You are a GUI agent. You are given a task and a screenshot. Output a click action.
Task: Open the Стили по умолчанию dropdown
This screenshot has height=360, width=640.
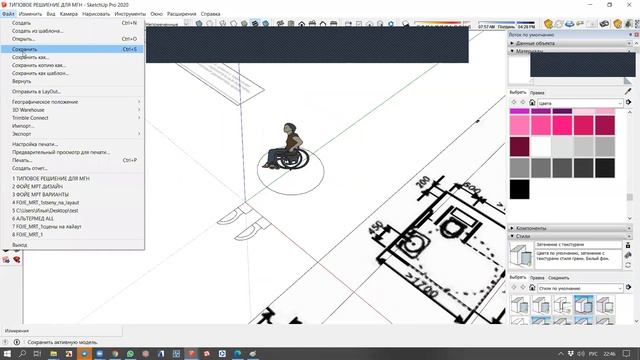click(x=580, y=288)
